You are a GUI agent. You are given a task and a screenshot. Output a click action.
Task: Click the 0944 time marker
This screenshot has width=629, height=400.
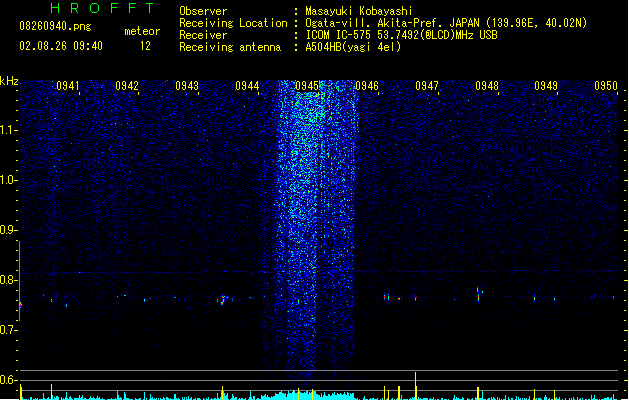tap(247, 86)
